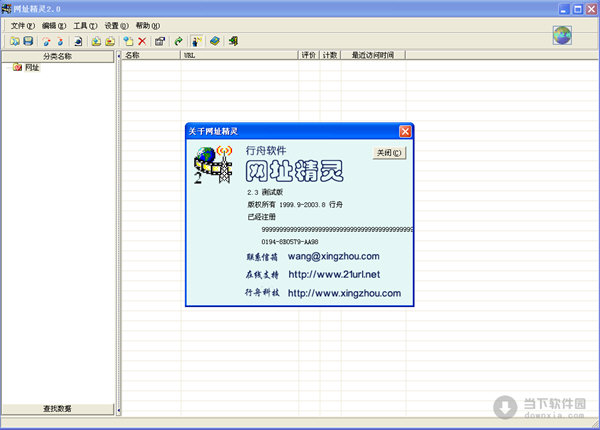Sort by the 最近访问时间 column header

pos(373,55)
